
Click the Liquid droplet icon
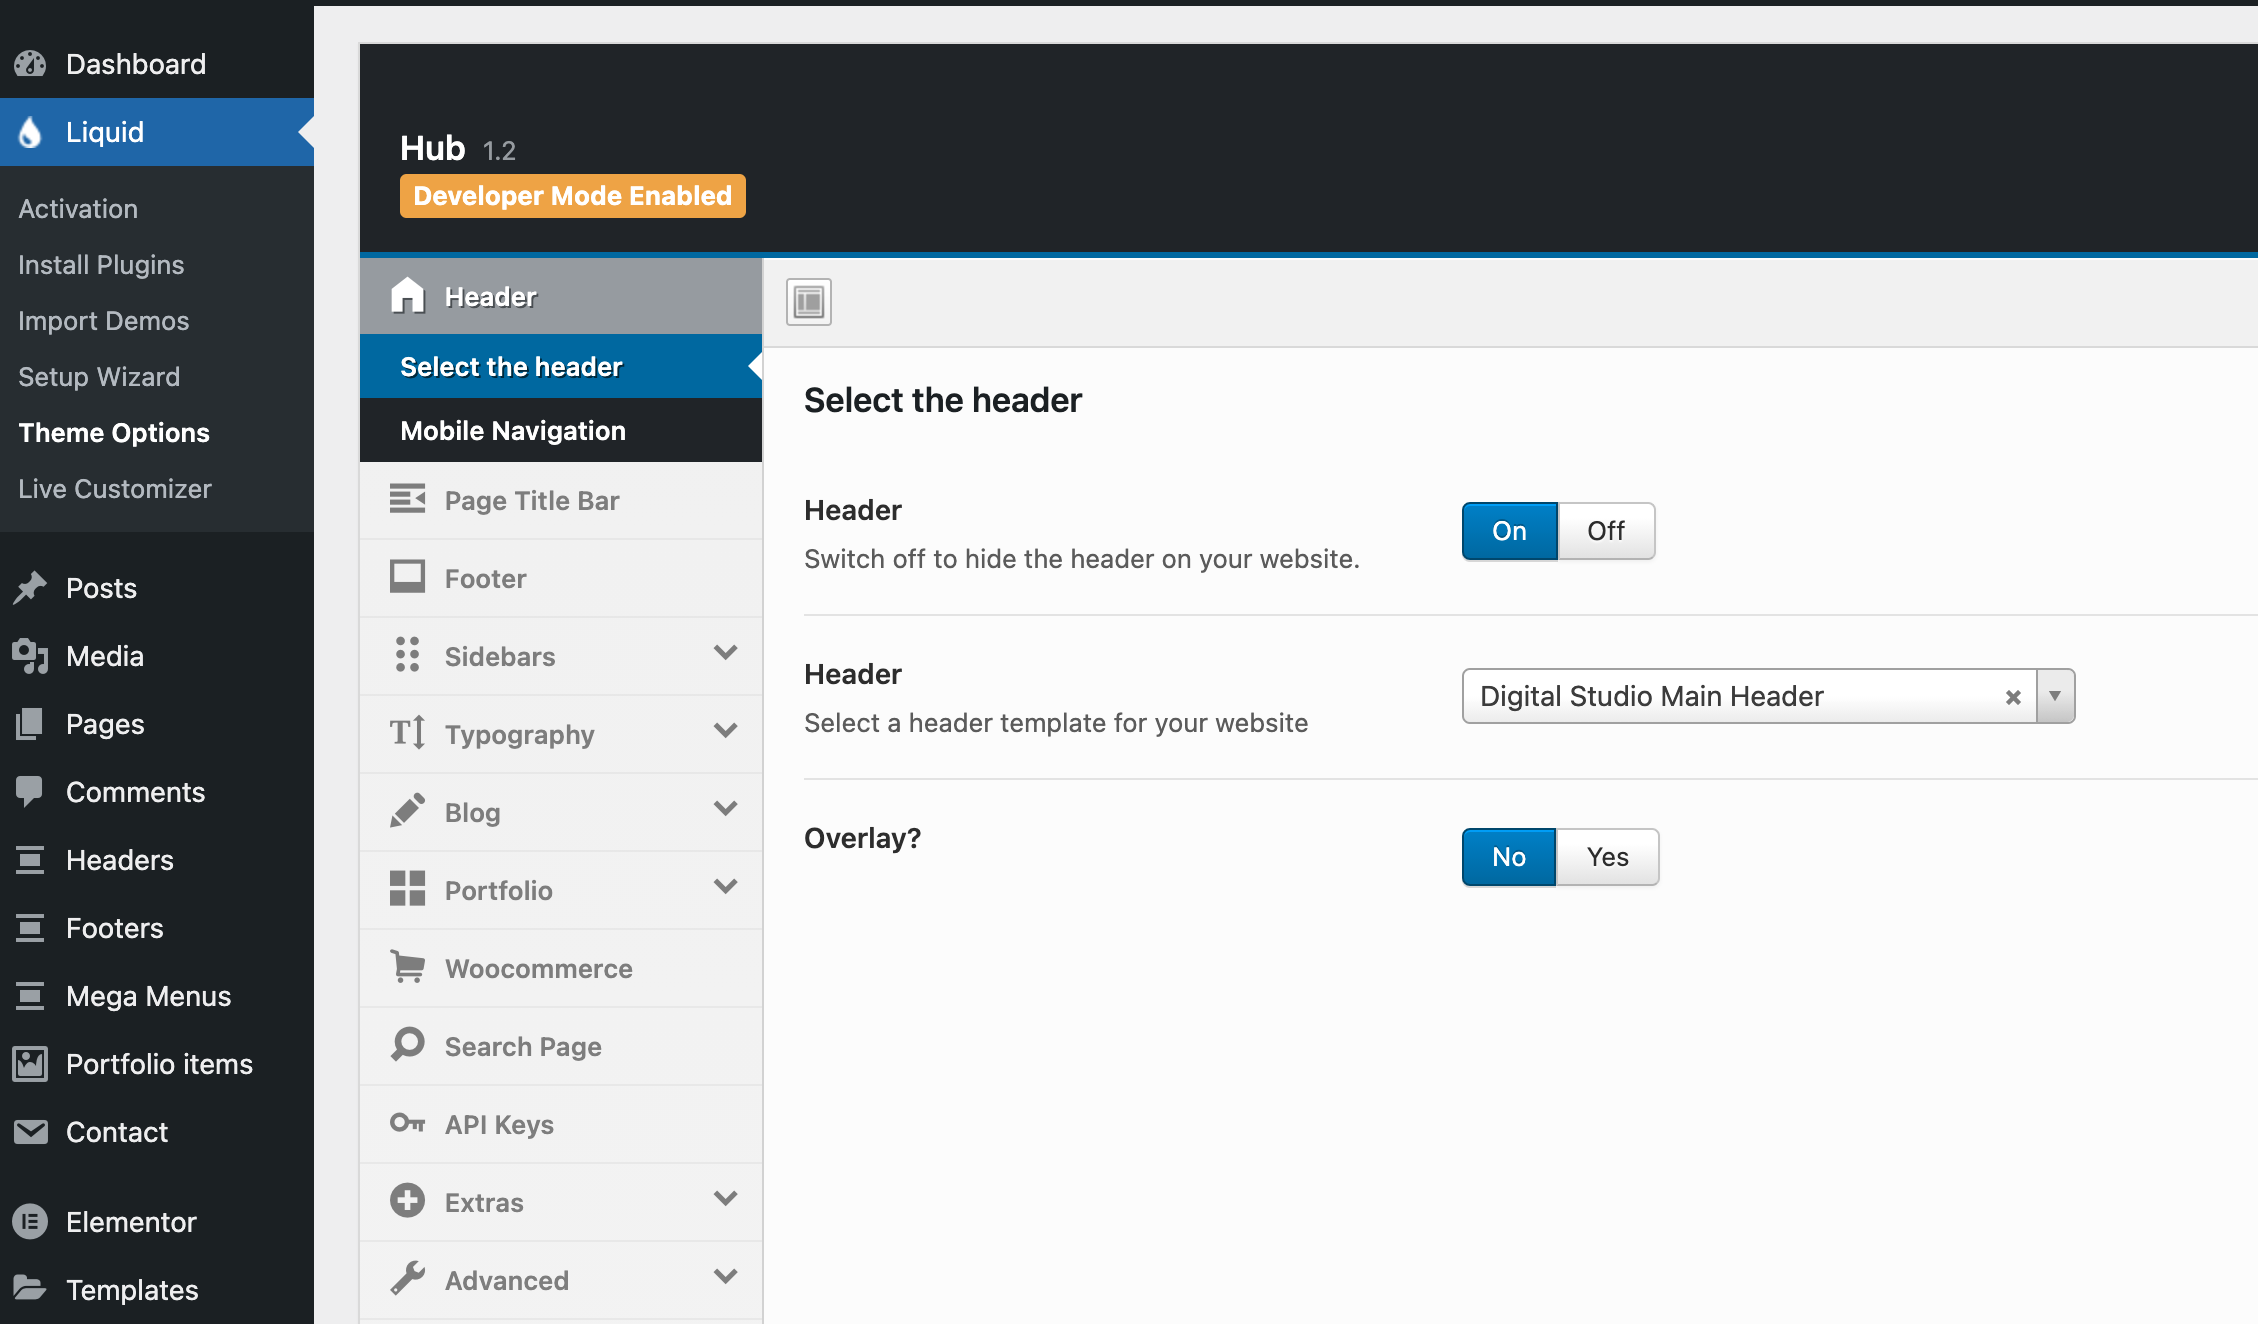(x=30, y=132)
